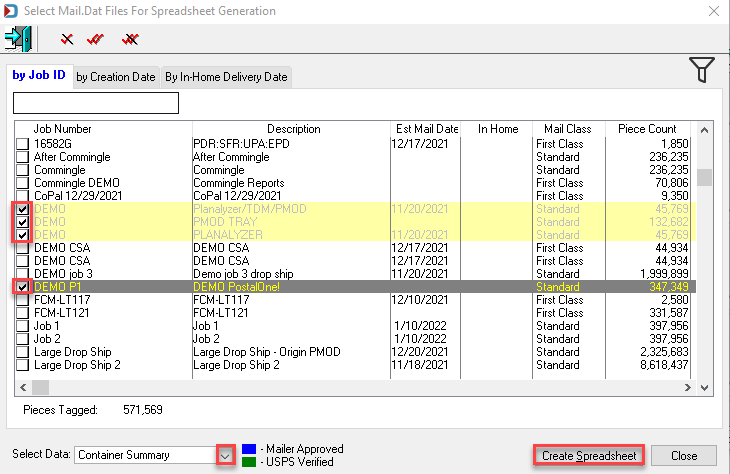Click the horizontal scroll right arrow

(688, 387)
